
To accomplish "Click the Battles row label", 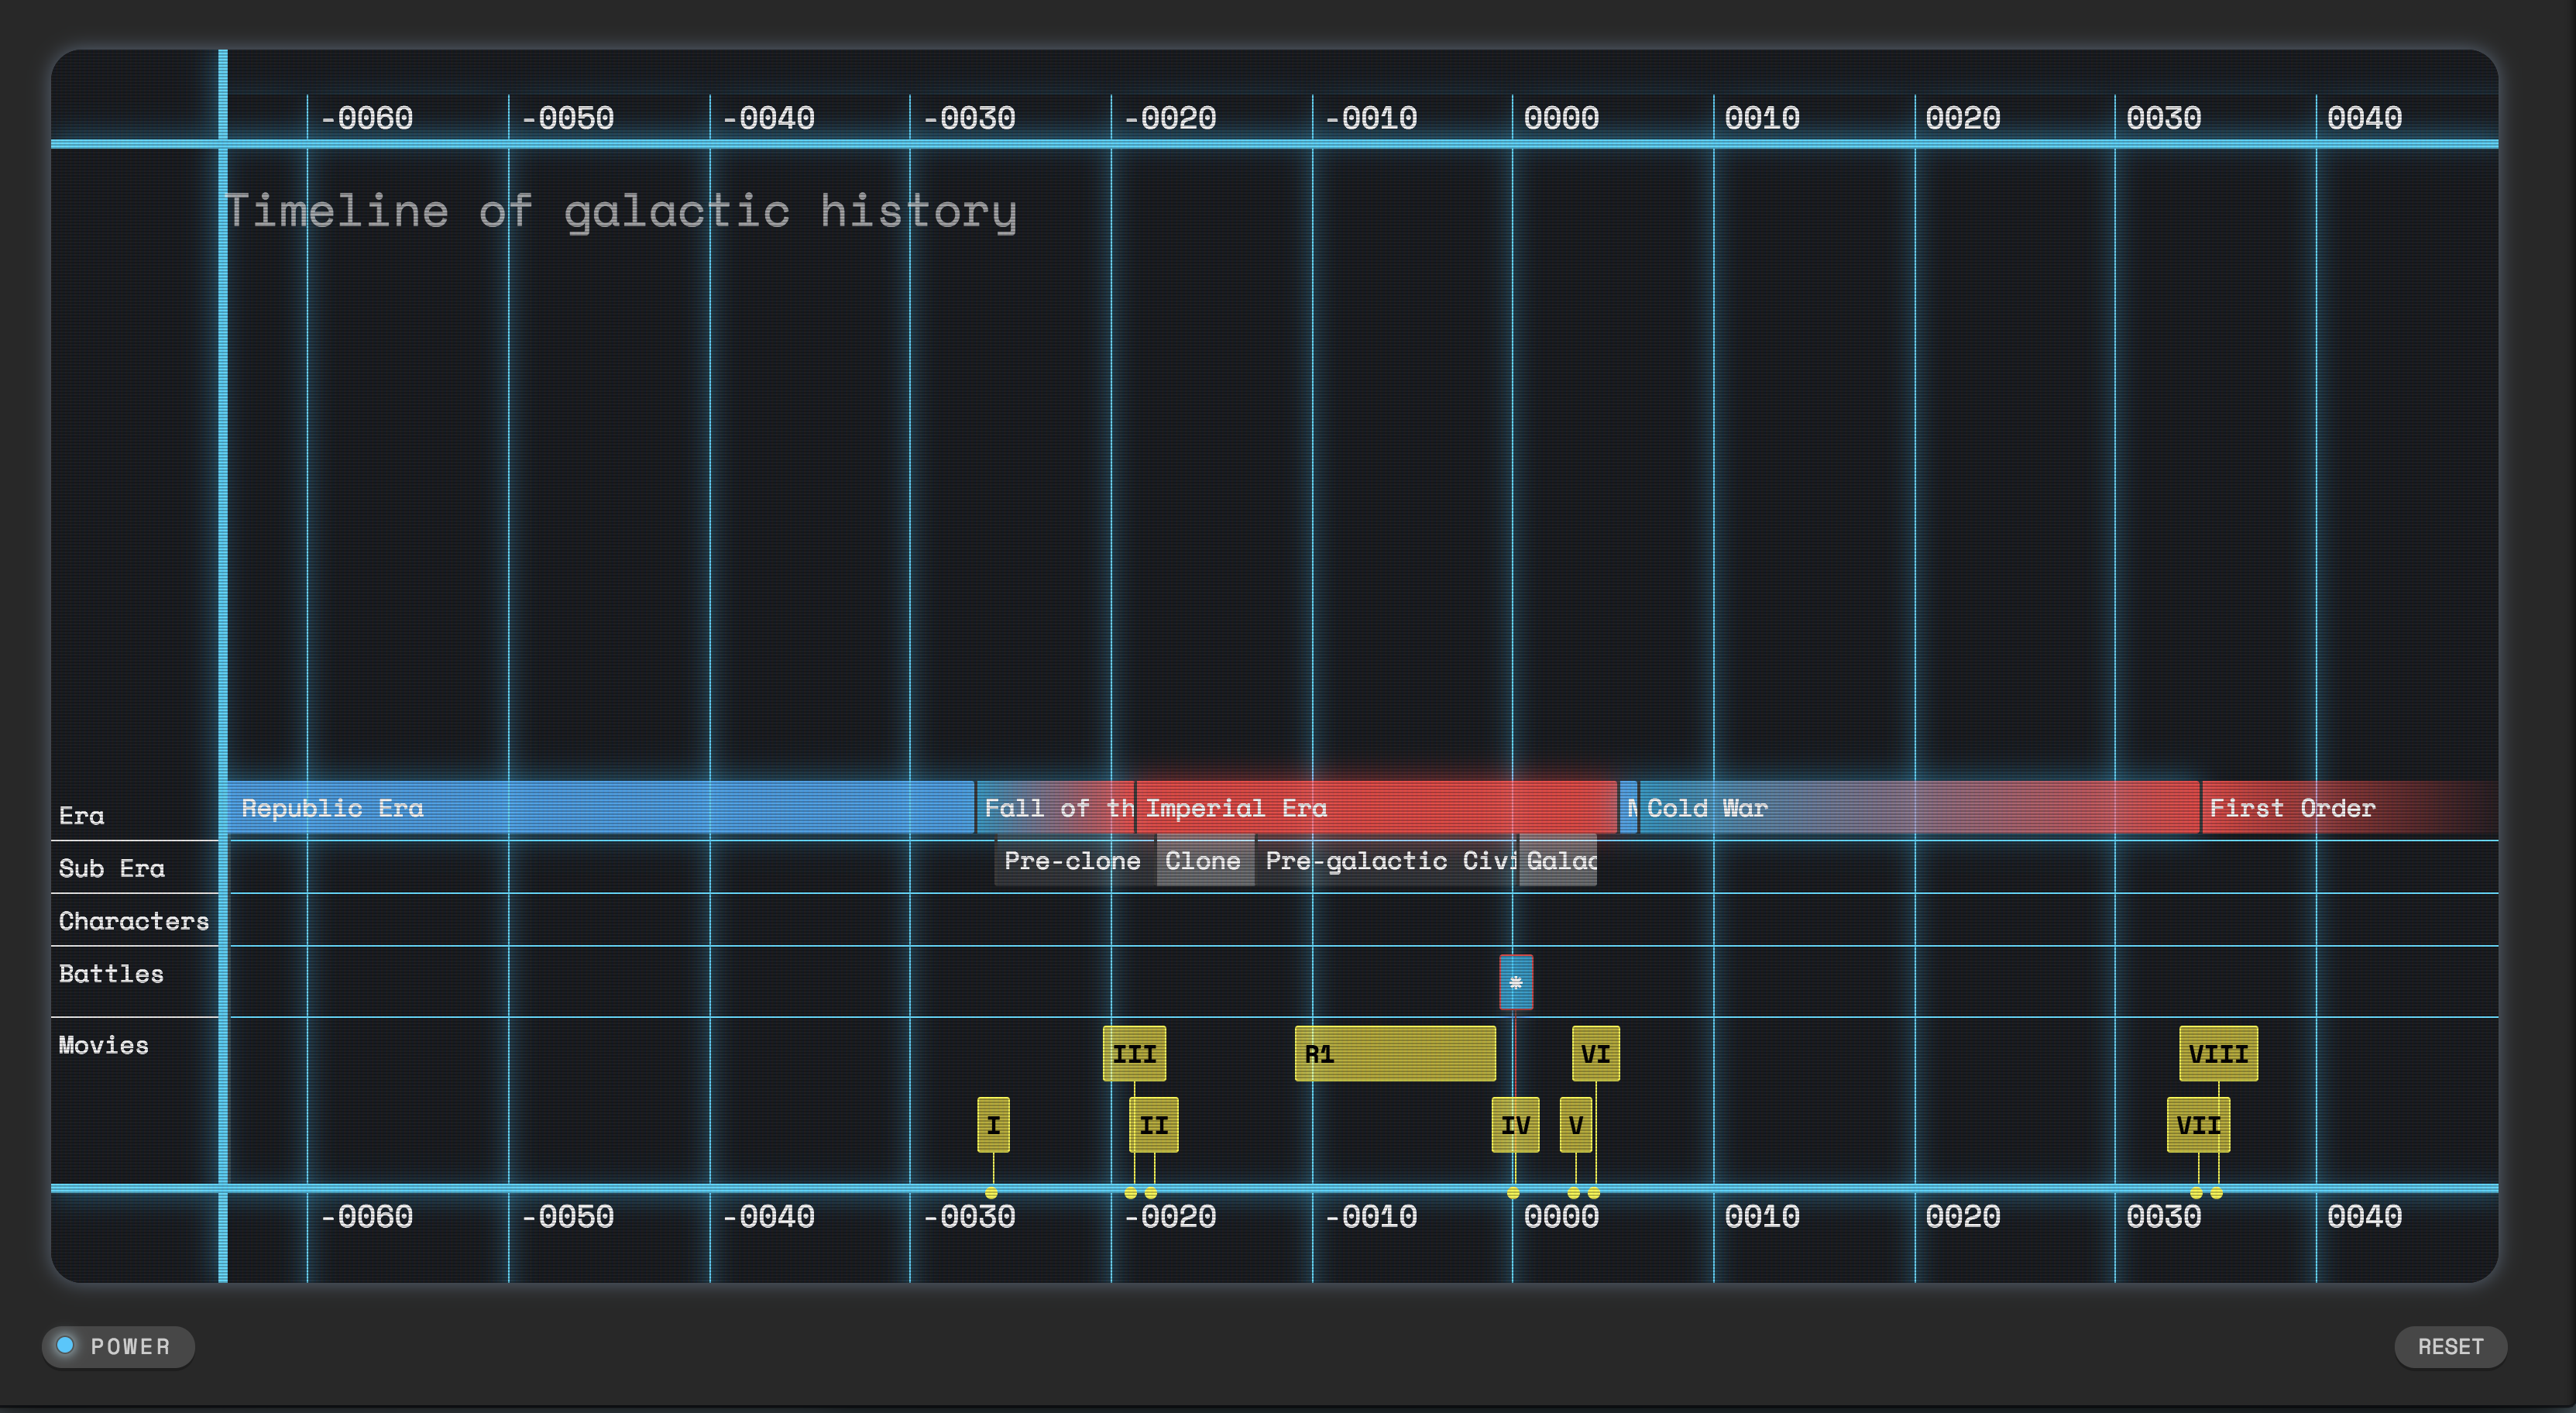I will click(x=111, y=974).
